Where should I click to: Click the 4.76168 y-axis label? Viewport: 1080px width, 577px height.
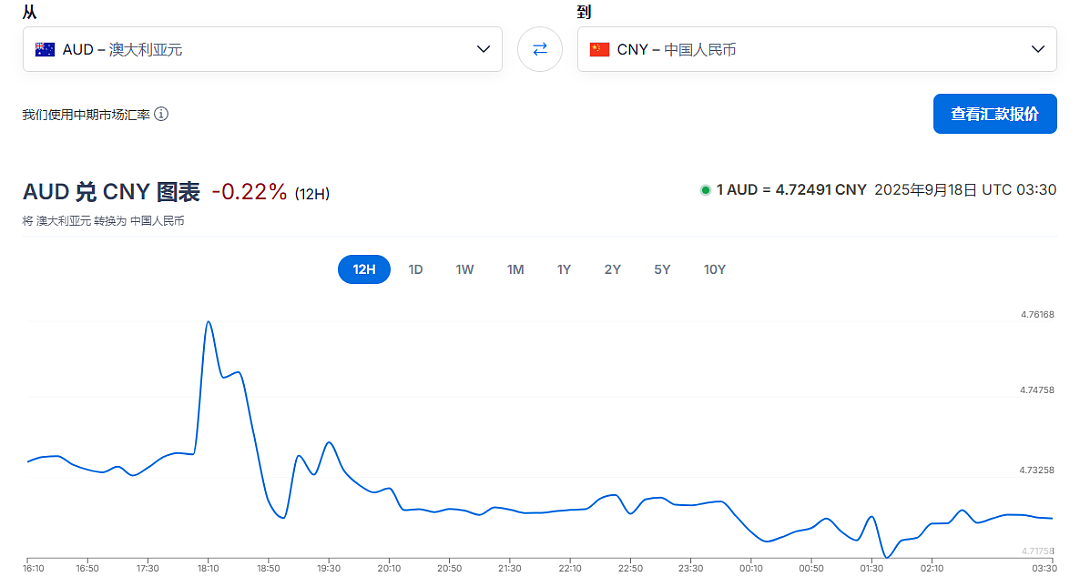[1037, 315]
